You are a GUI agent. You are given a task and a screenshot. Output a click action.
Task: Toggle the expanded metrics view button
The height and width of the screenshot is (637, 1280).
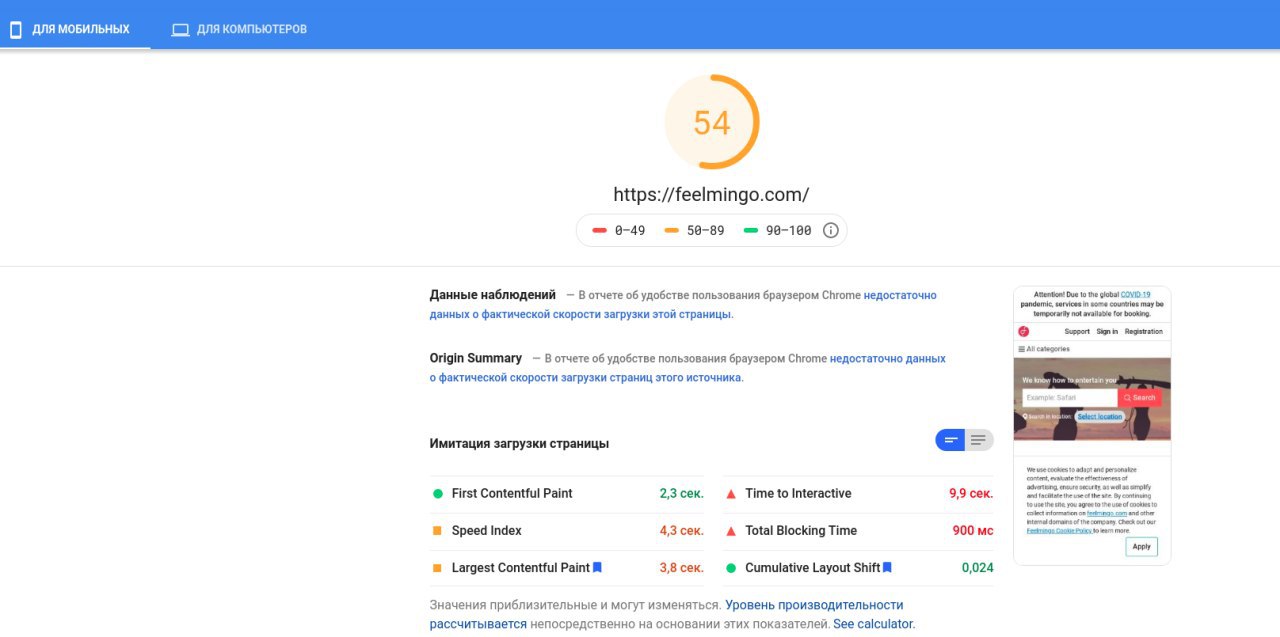coord(979,440)
